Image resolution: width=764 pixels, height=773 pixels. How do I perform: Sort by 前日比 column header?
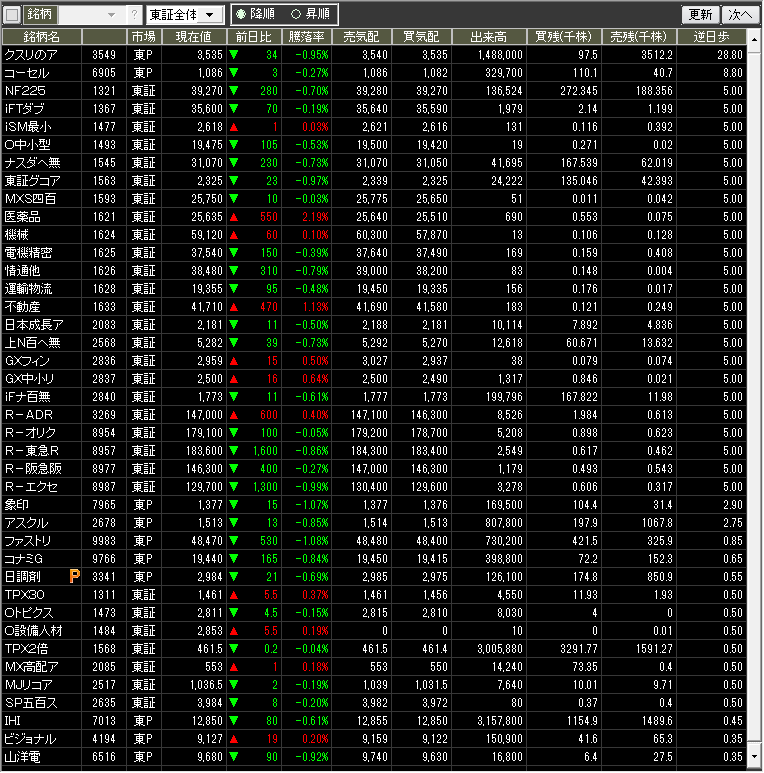tap(253, 36)
